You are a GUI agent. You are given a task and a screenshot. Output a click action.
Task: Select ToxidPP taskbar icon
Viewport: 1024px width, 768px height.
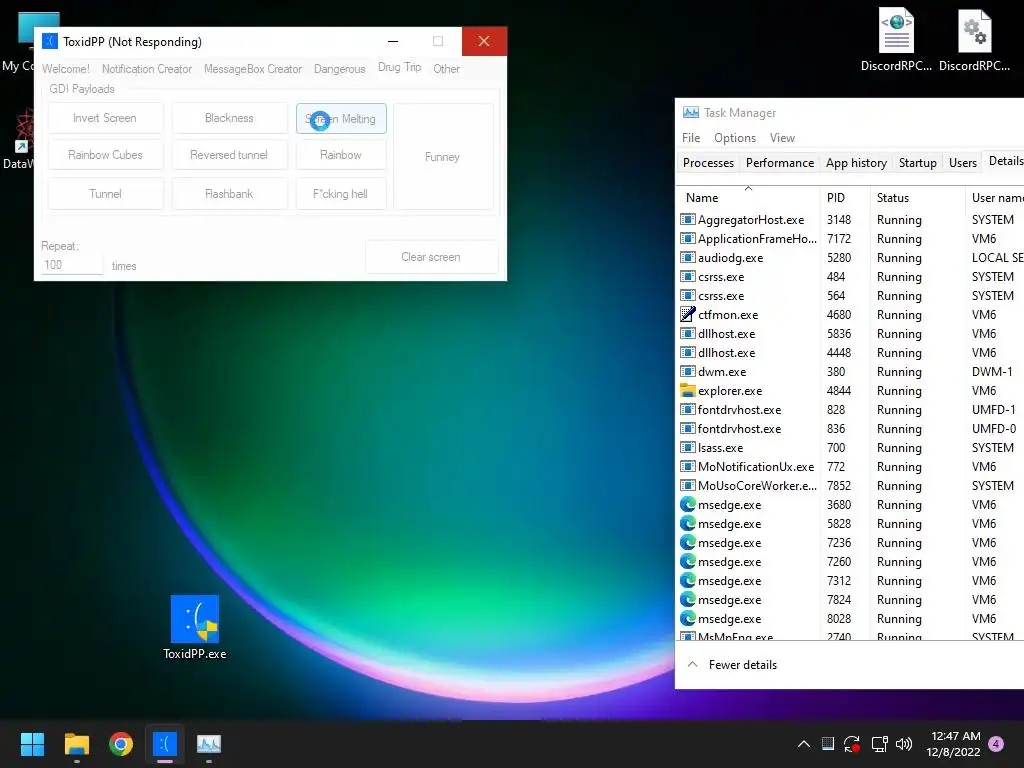coord(165,744)
